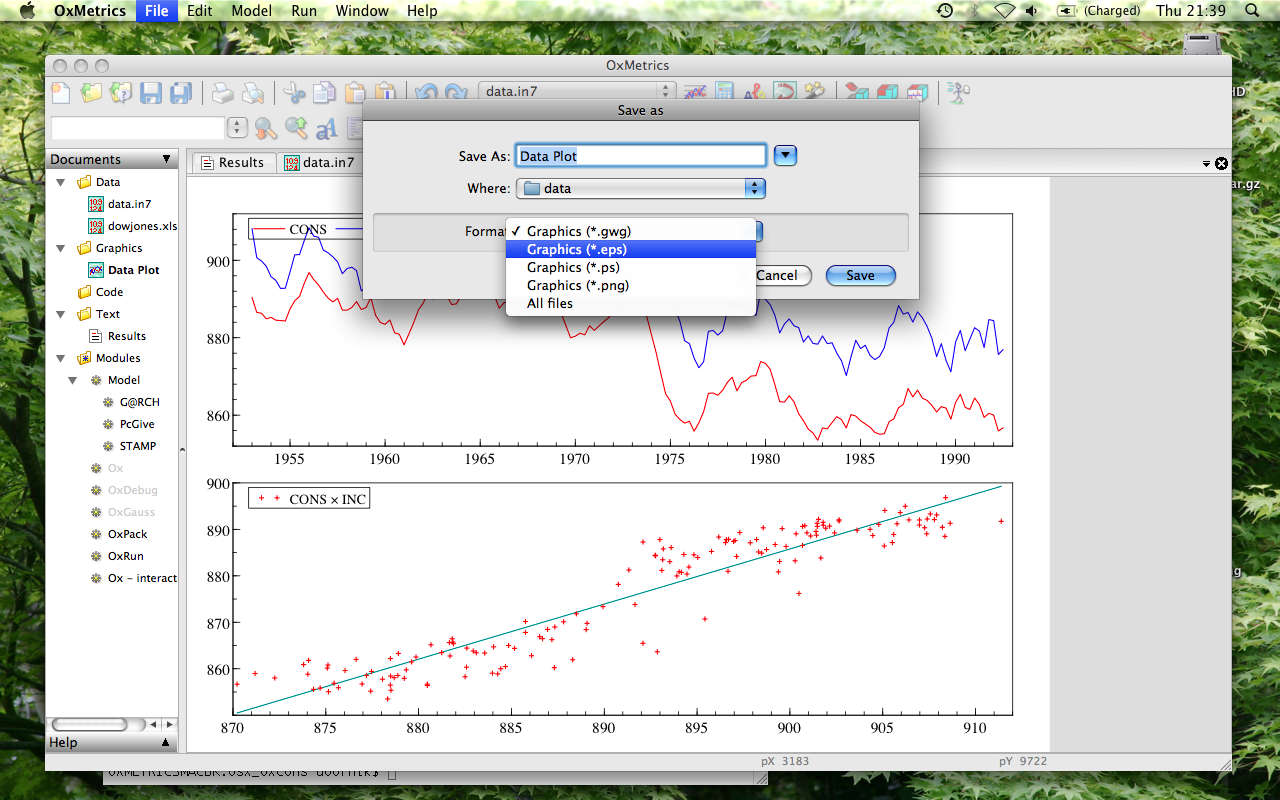The image size is (1280, 800).
Task: Click the Algebra toolbar icon
Action: click(x=755, y=92)
